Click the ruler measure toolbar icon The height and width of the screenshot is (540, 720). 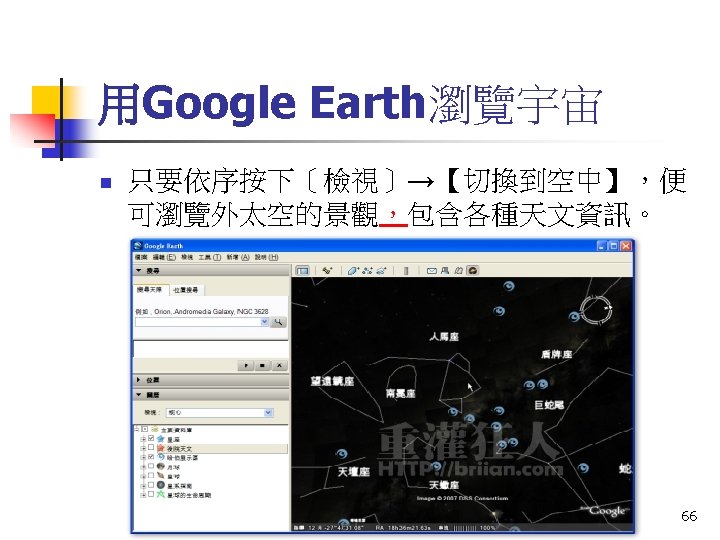tap(406, 270)
